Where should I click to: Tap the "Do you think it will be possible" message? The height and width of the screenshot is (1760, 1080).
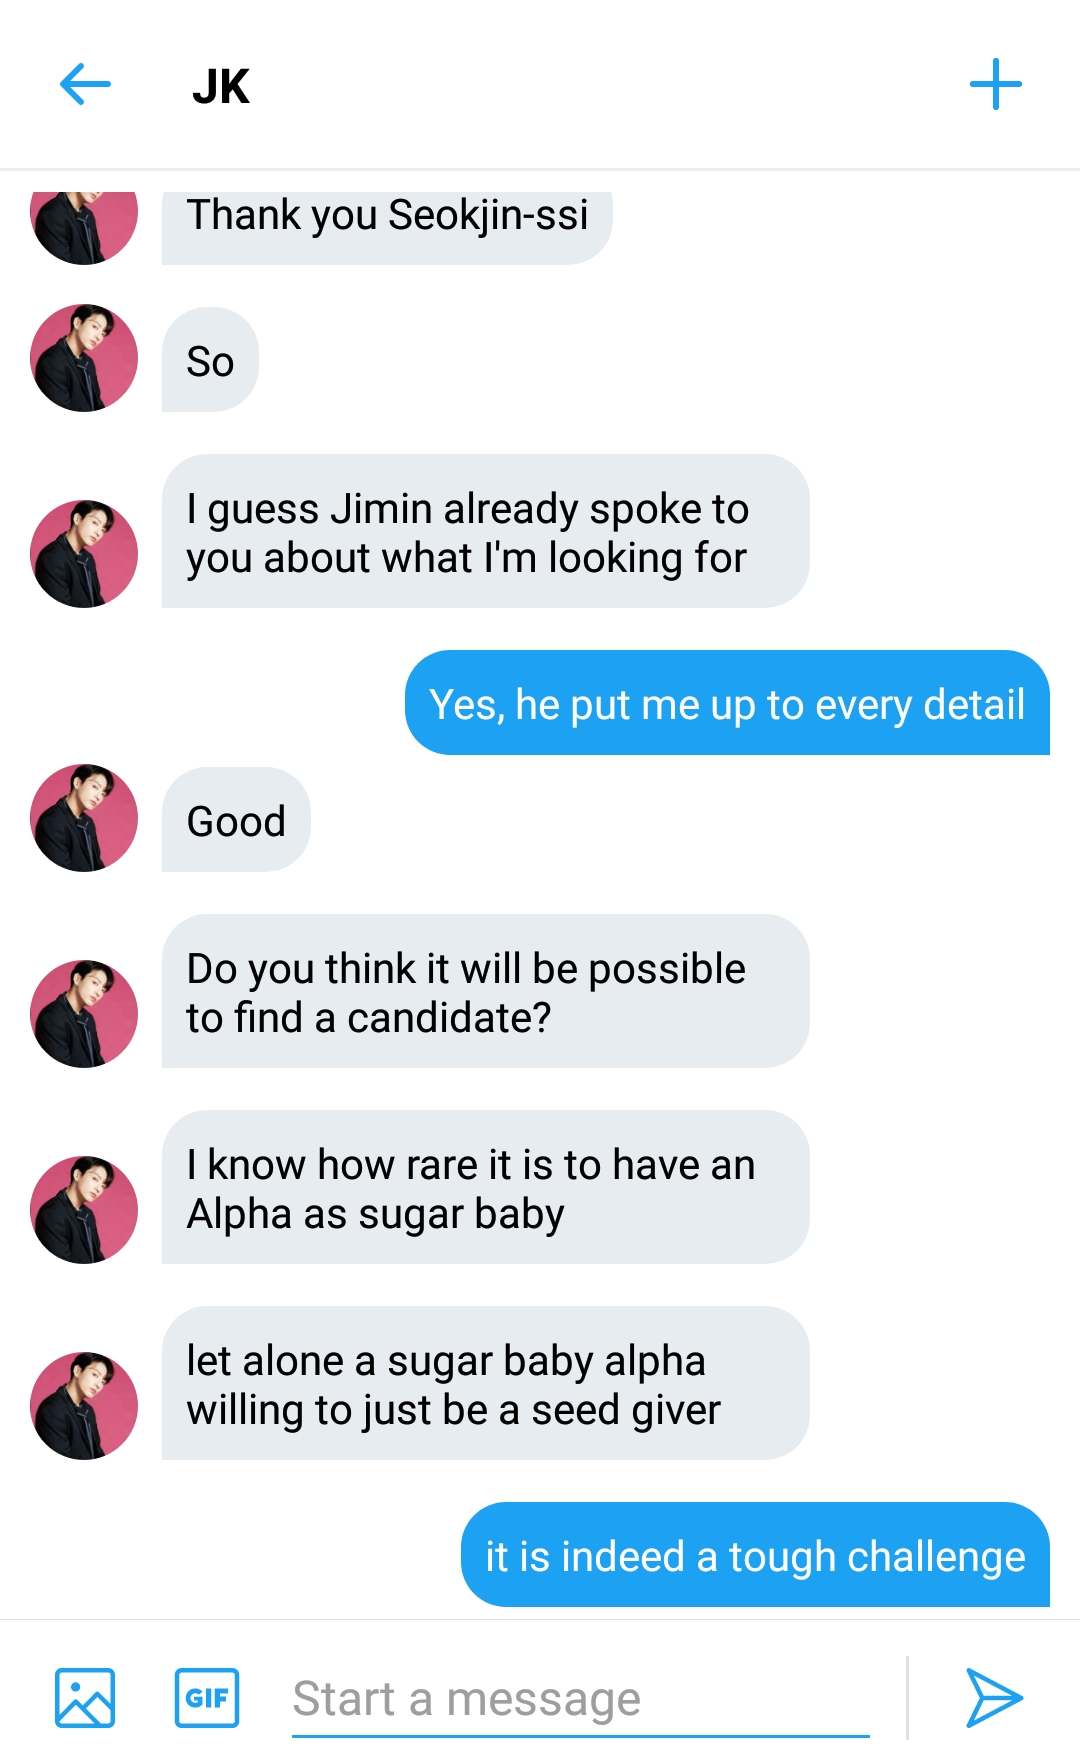[485, 992]
